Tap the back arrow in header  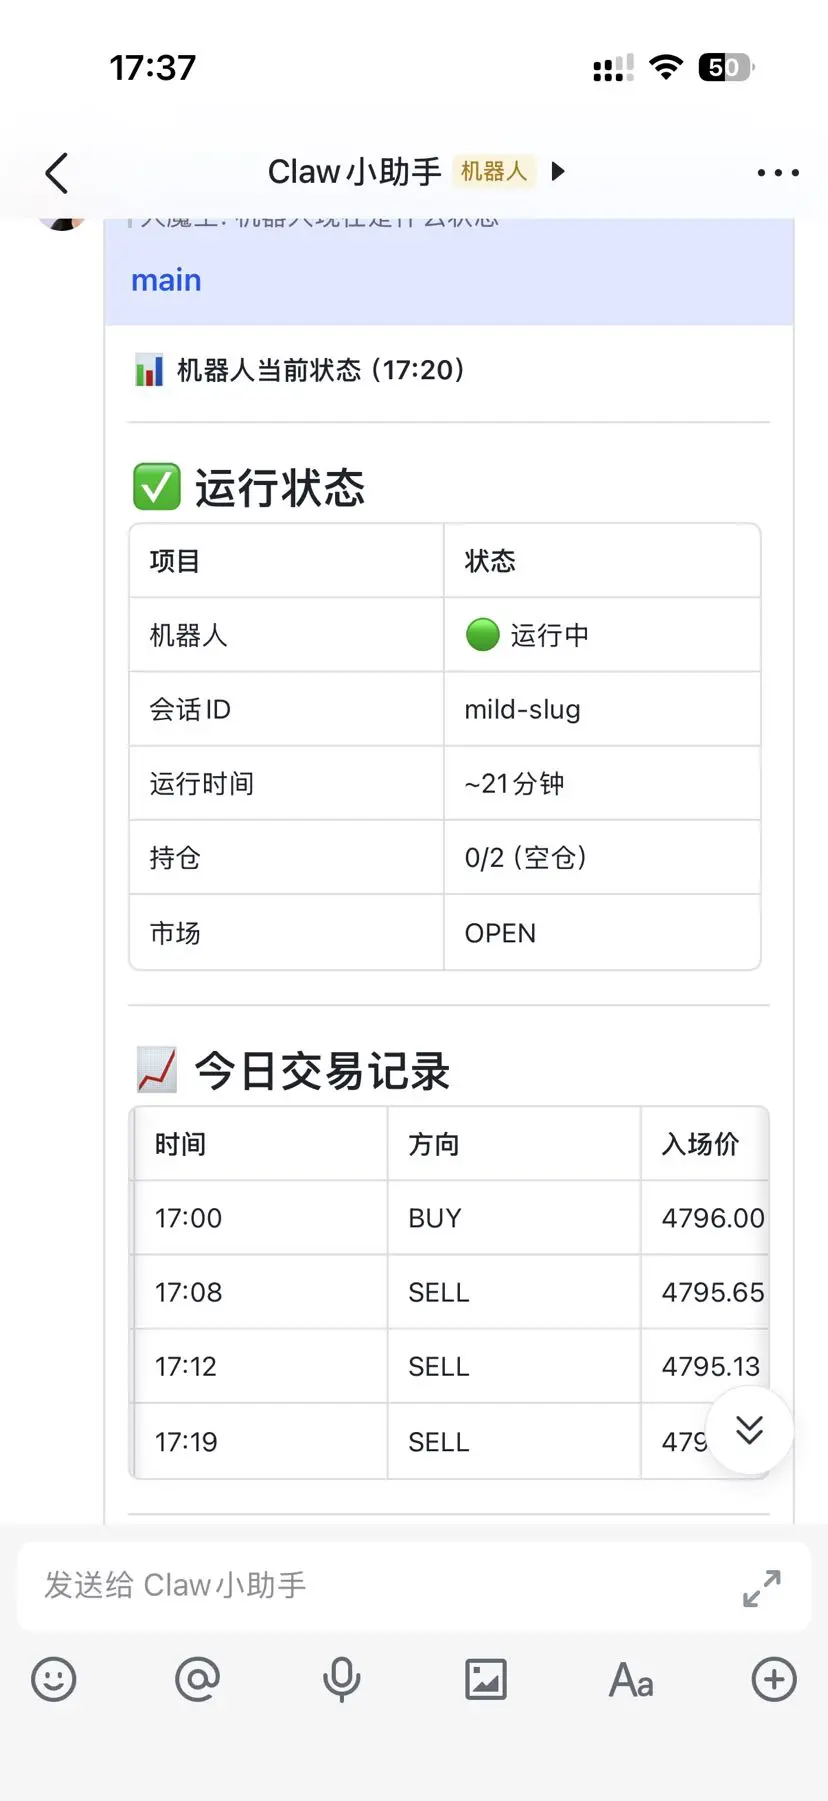(x=57, y=173)
